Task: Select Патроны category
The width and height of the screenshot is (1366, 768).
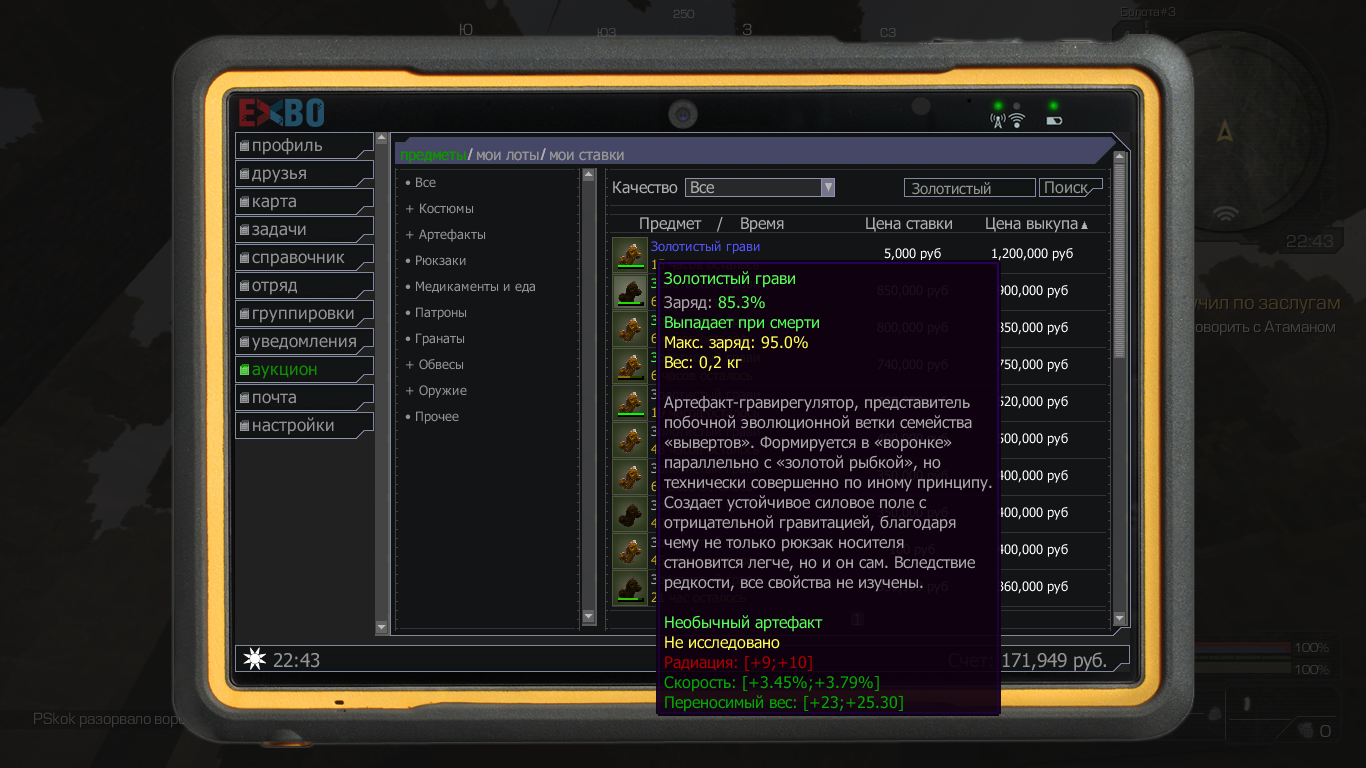Action: pos(436,313)
